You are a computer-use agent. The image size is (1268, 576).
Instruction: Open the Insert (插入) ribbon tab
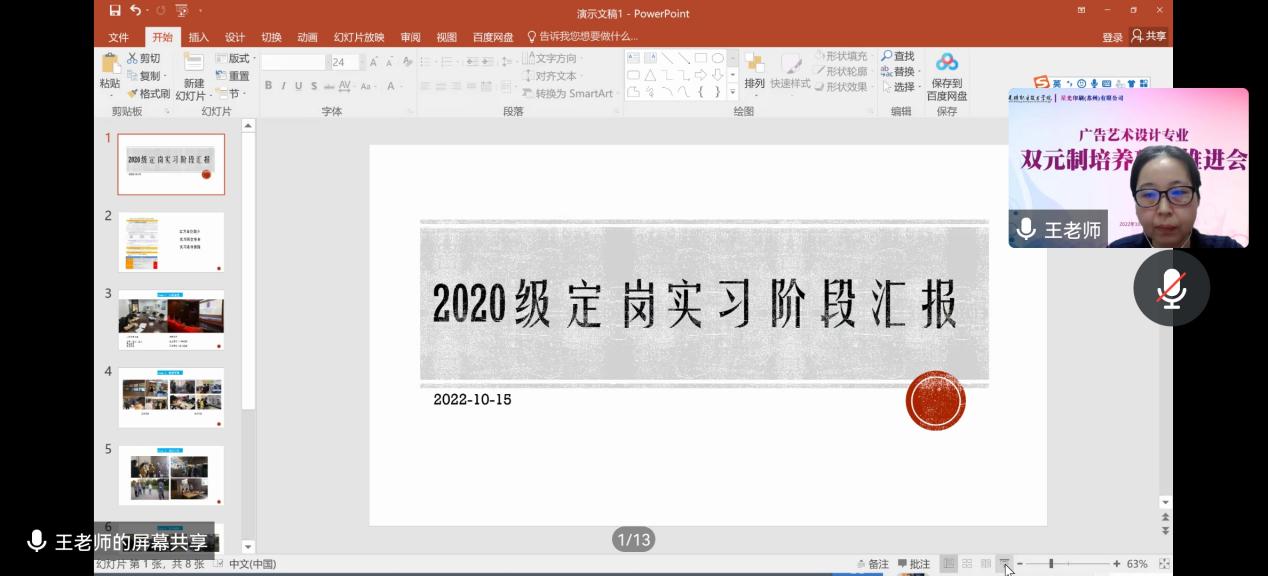(198, 37)
